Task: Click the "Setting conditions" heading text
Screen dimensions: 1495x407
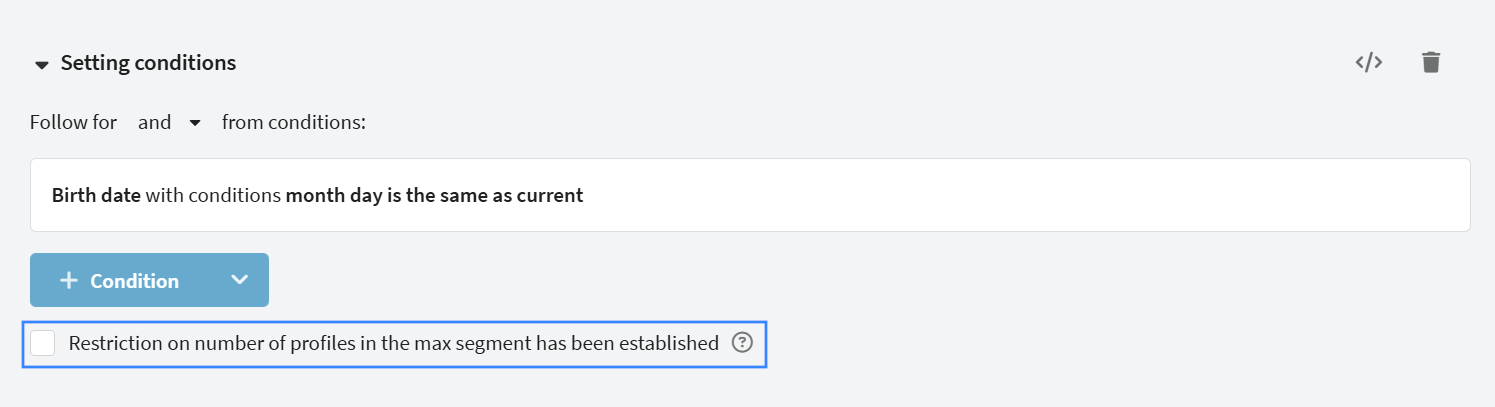Action: point(148,63)
